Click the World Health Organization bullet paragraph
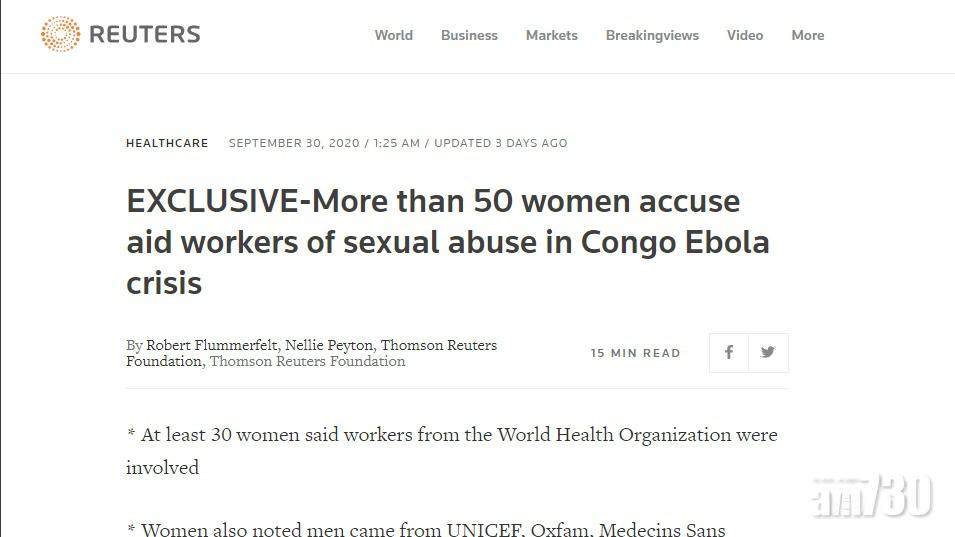Image resolution: width=955 pixels, height=537 pixels. [452, 451]
